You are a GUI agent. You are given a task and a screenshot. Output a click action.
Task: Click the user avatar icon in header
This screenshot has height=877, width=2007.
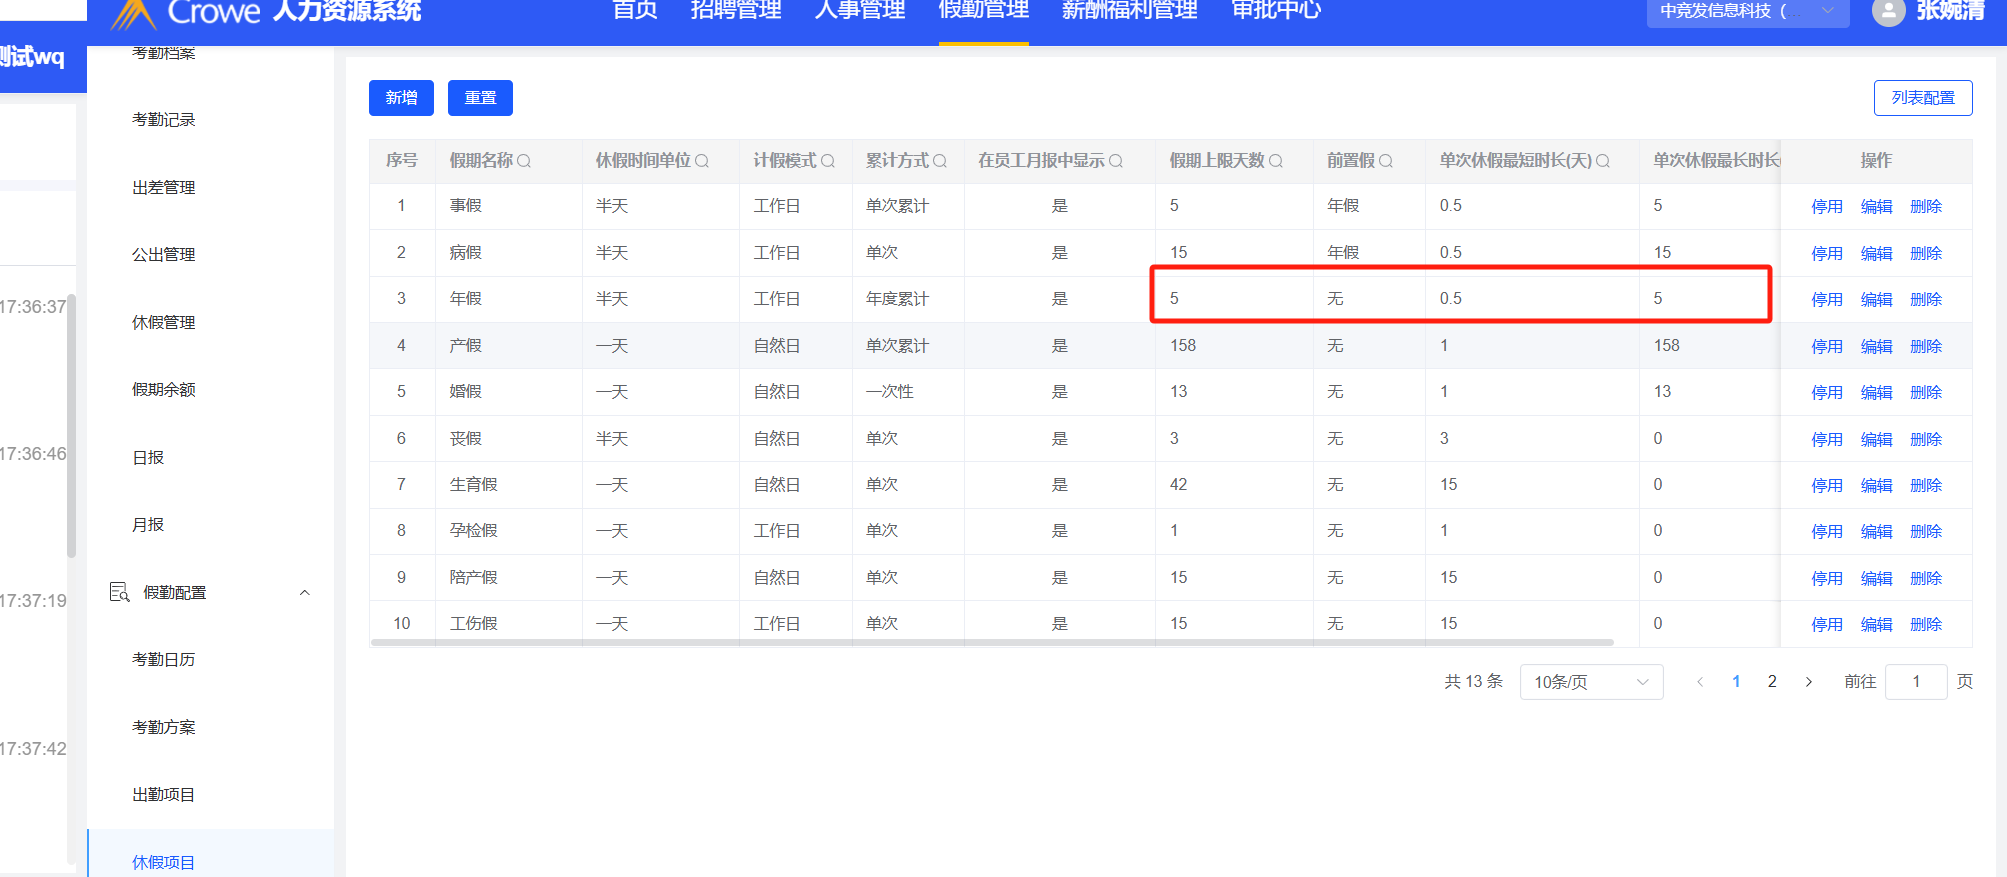(x=1887, y=12)
